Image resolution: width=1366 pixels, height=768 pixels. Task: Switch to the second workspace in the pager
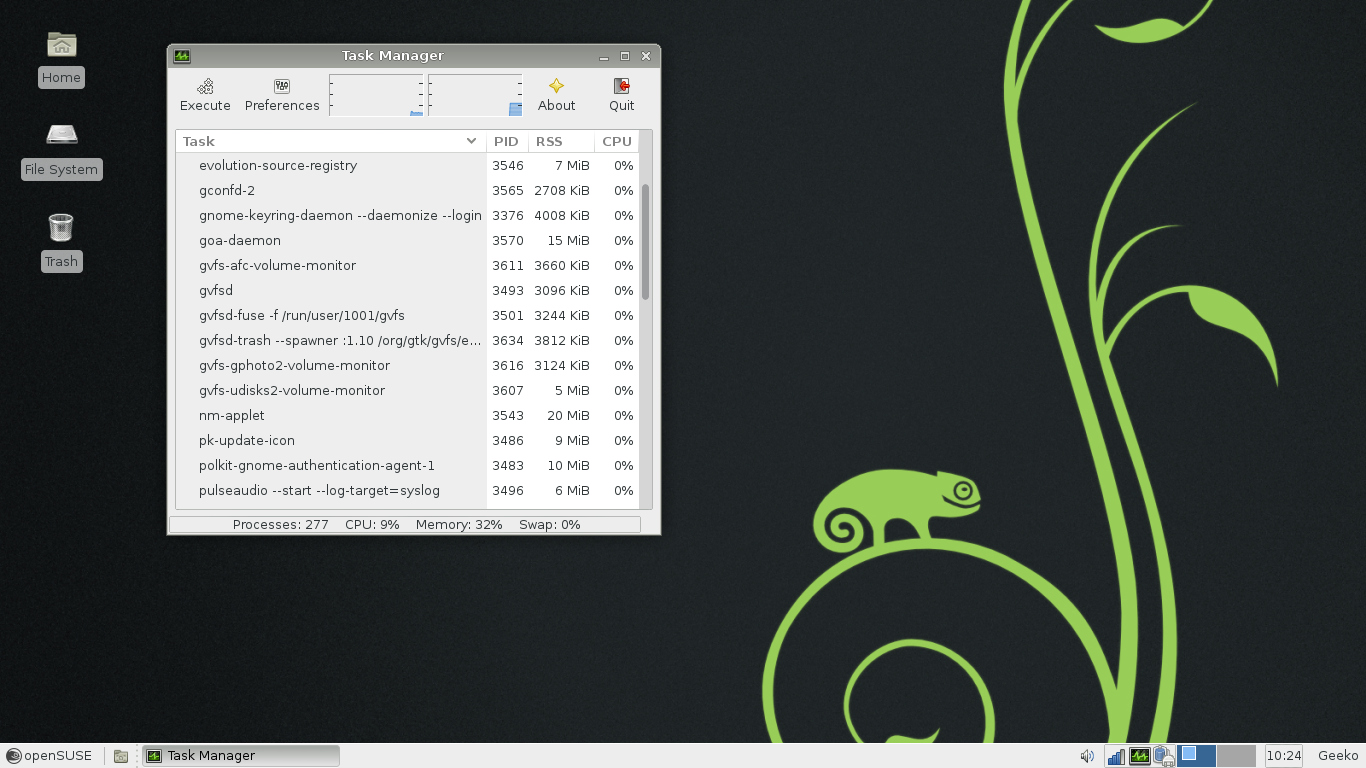click(1236, 756)
